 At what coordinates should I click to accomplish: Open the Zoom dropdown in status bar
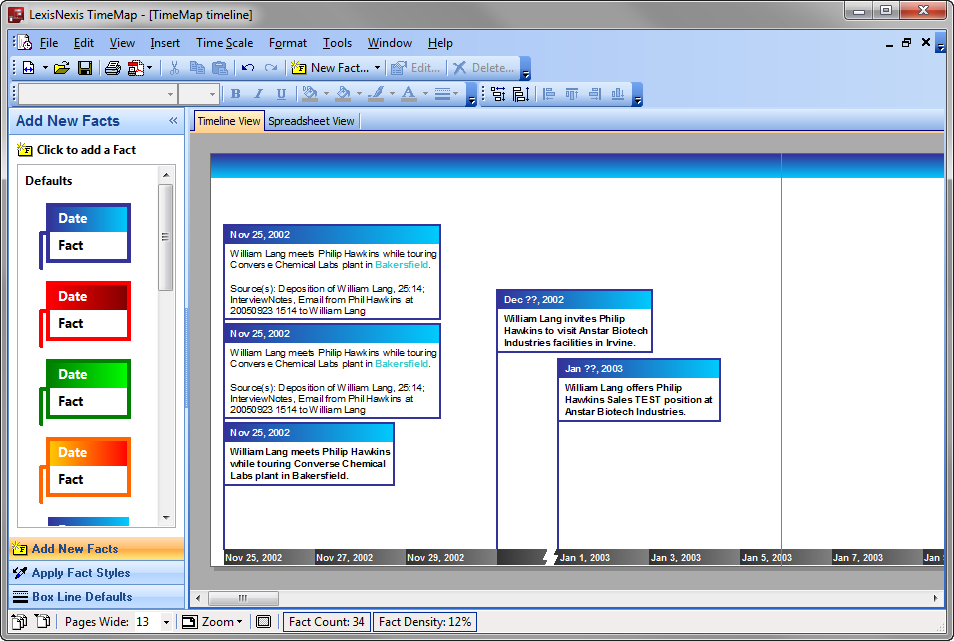212,622
